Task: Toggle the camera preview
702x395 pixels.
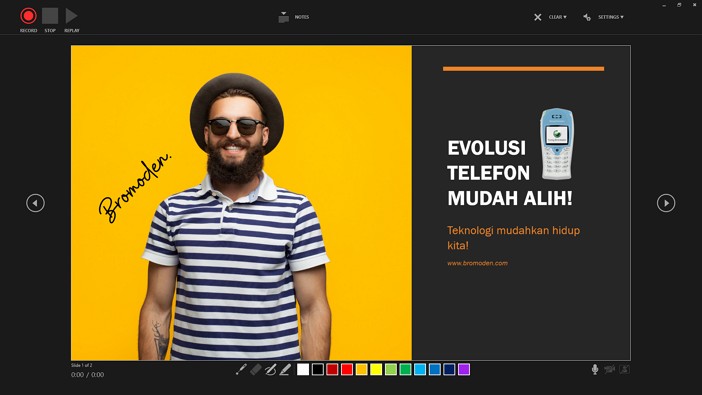Action: (x=625, y=369)
